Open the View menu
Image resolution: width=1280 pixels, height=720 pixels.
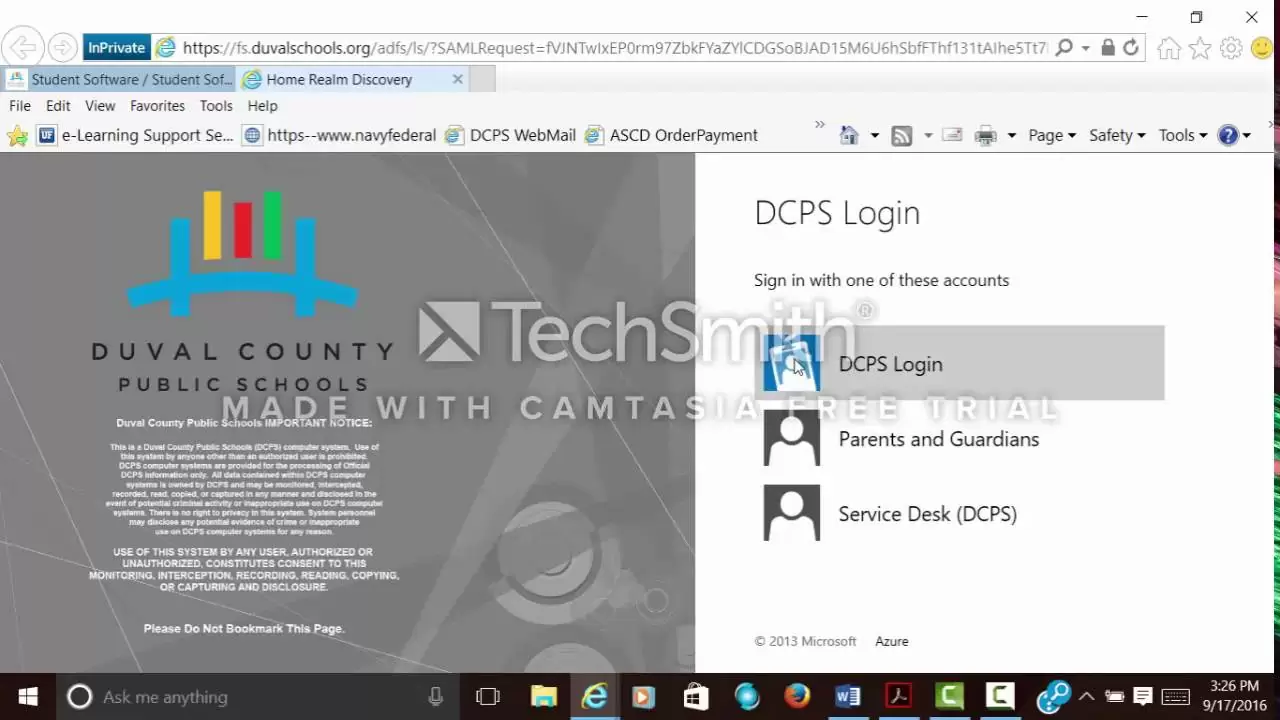[x=100, y=106]
